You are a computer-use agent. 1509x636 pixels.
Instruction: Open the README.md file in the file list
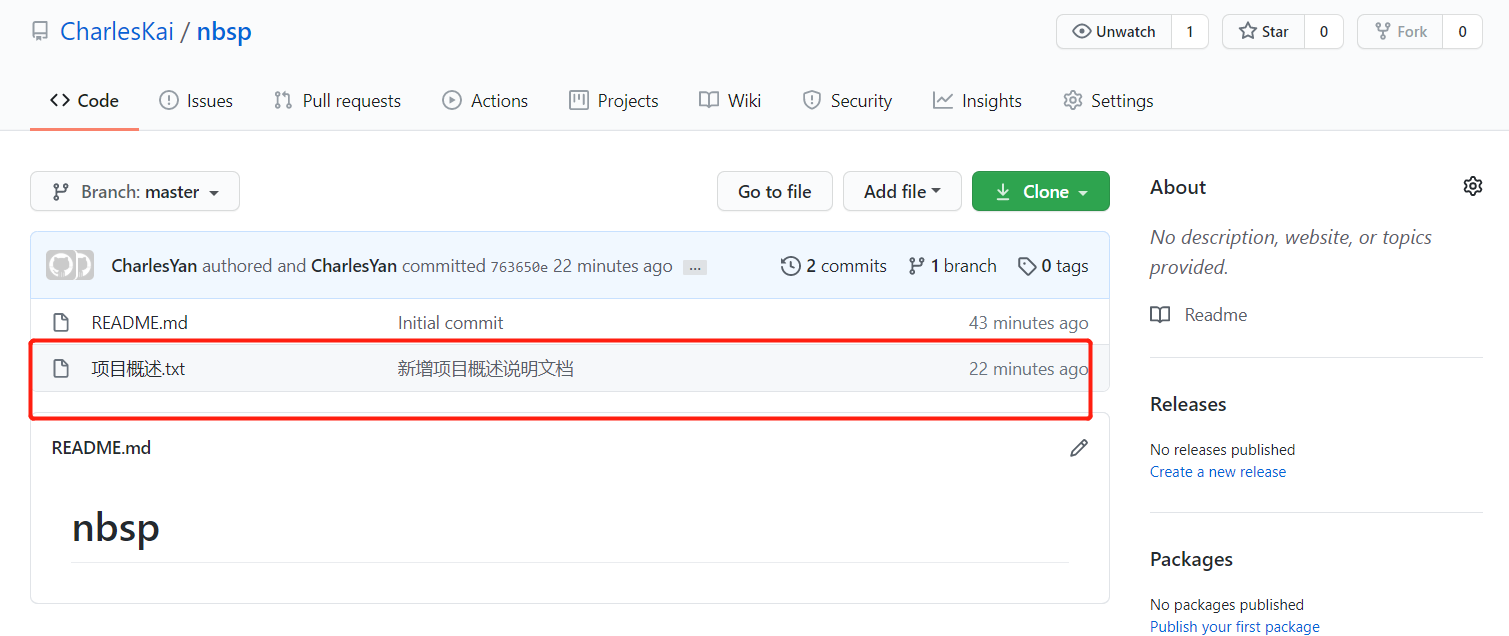point(140,323)
